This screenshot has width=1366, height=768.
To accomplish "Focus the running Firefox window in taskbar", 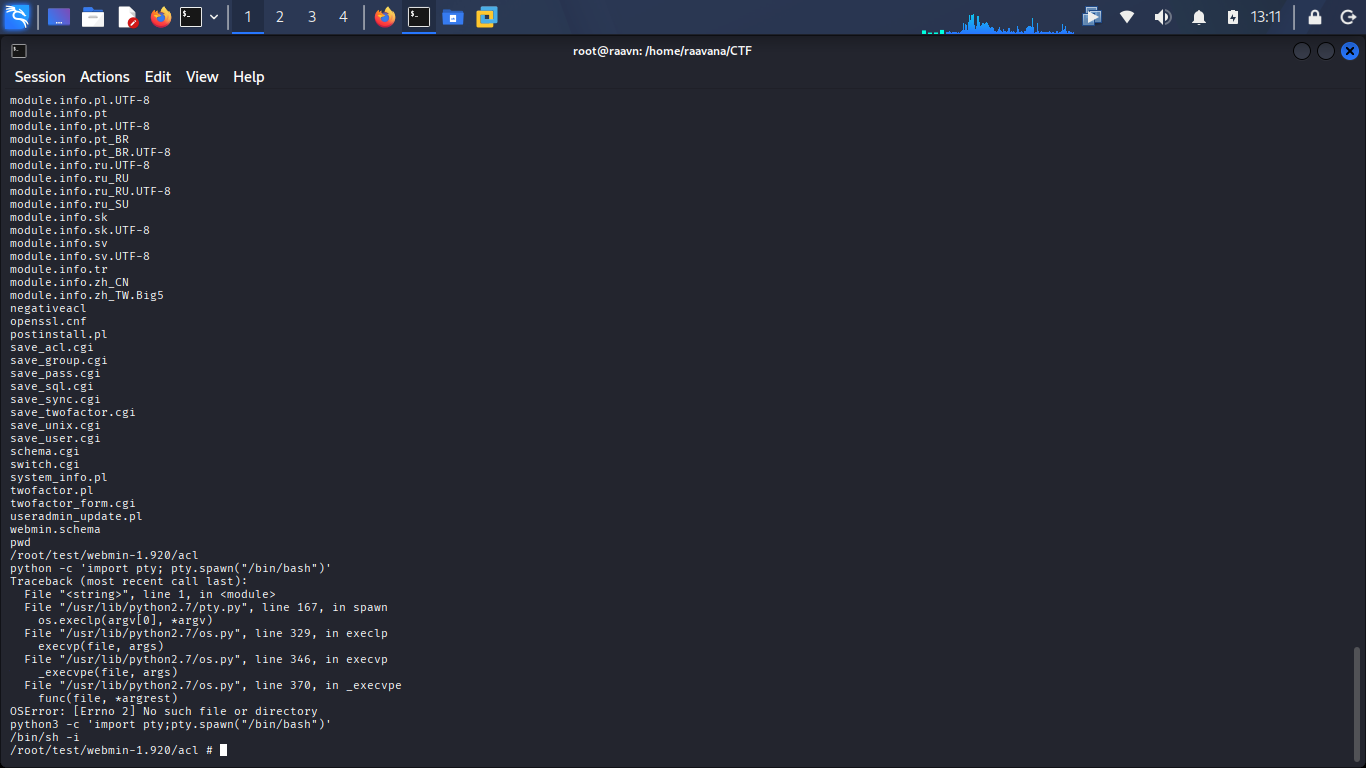I will click(385, 17).
